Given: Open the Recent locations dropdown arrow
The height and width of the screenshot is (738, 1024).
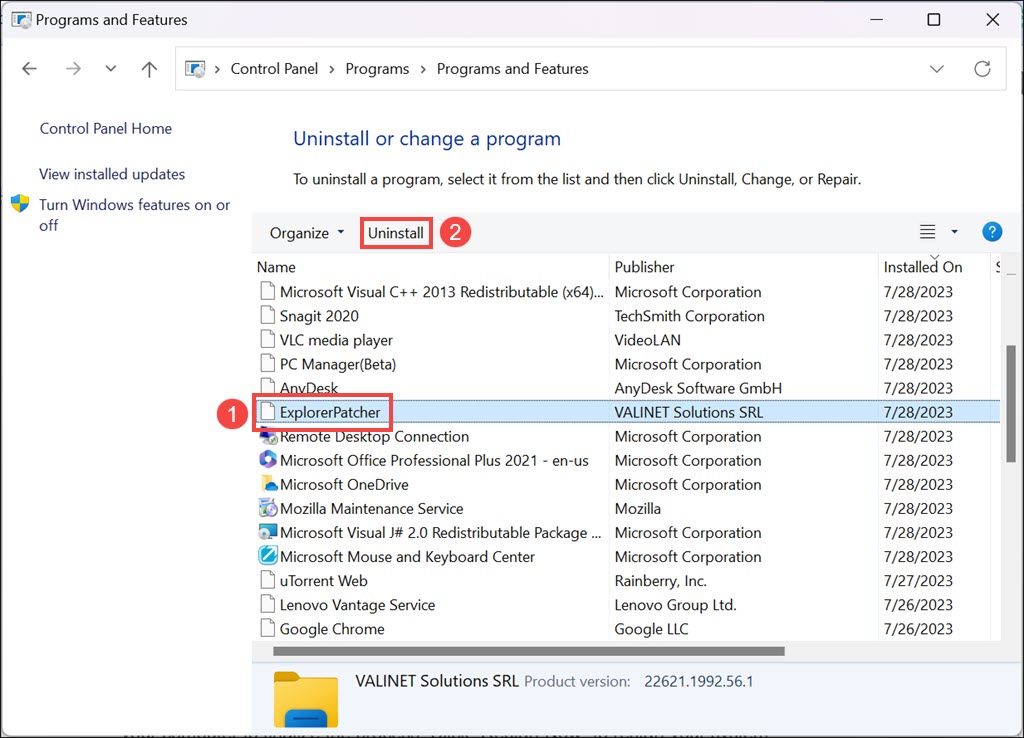Looking at the screenshot, I should pos(111,69).
